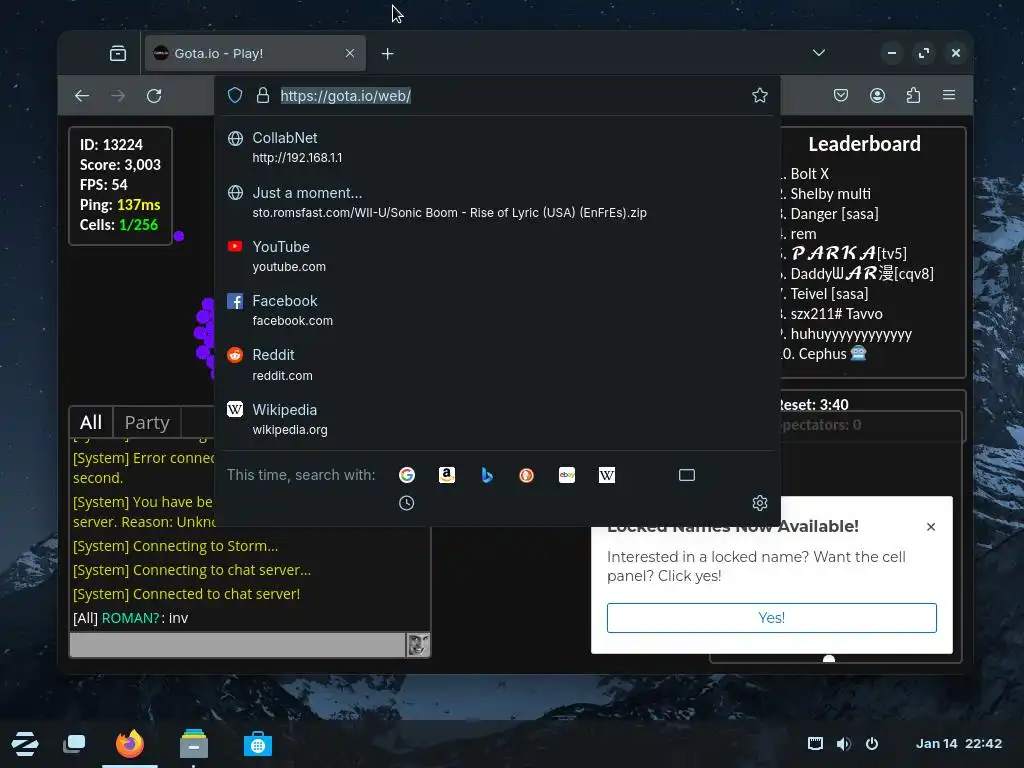
Task: Click the Cells: 1/256 stat
Action: [119, 225]
